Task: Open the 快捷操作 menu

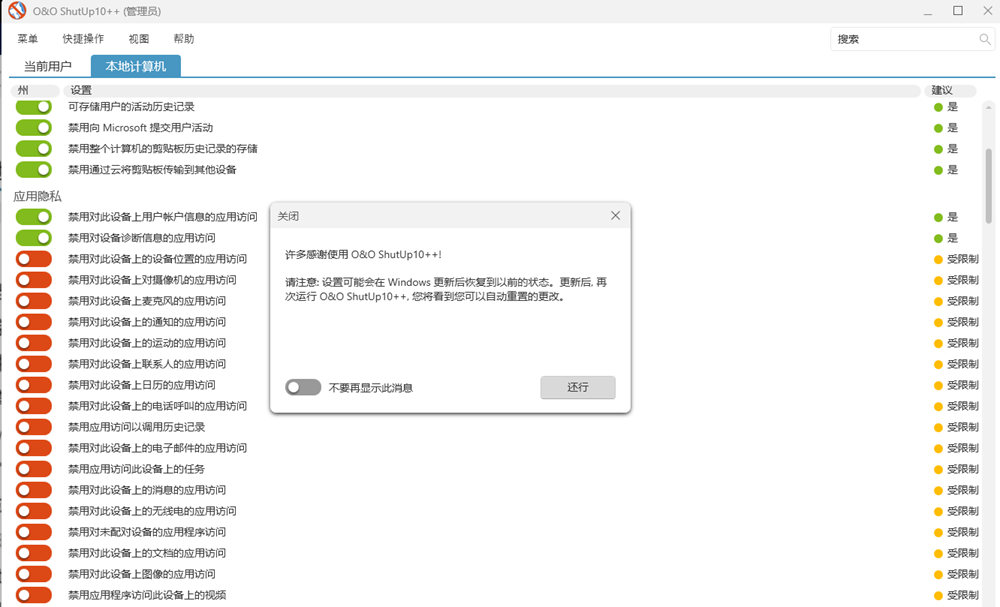Action: coord(83,39)
